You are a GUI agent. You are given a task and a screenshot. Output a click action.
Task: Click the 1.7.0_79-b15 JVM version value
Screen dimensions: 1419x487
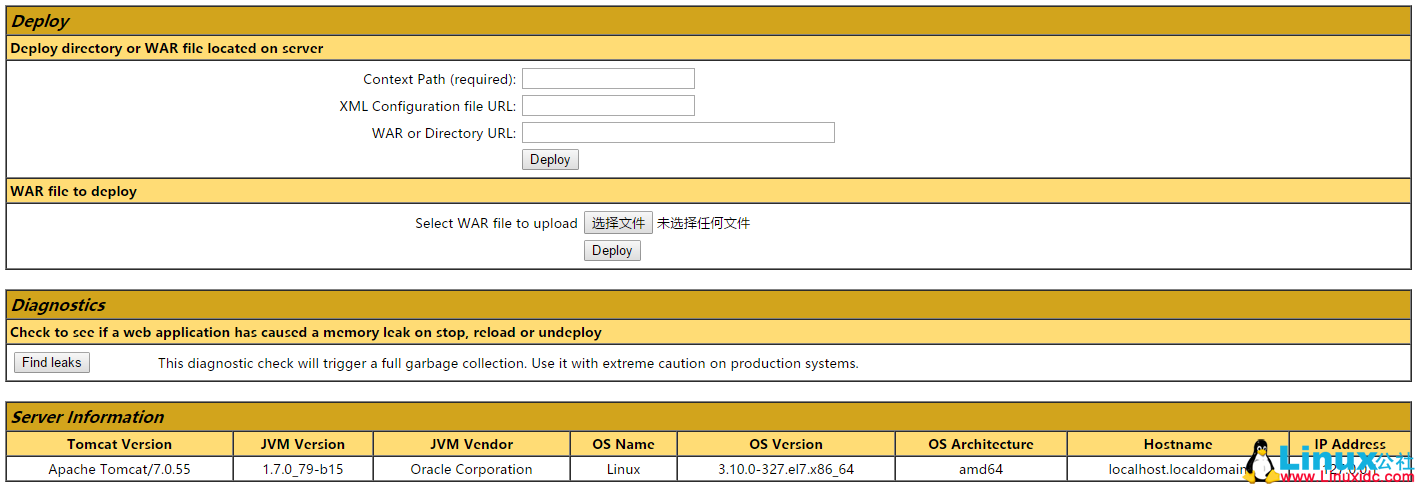click(303, 469)
